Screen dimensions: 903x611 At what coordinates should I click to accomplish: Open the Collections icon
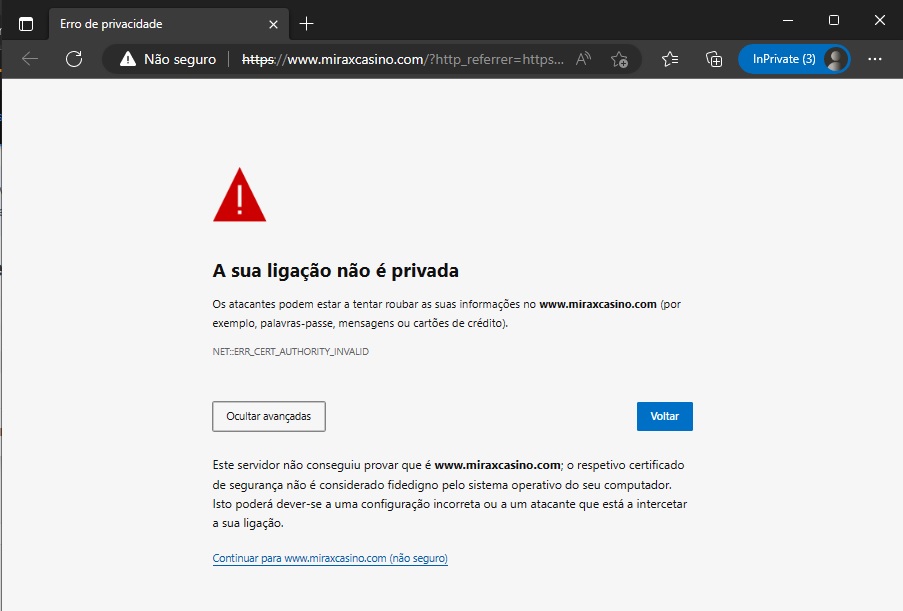pyautogui.click(x=714, y=59)
